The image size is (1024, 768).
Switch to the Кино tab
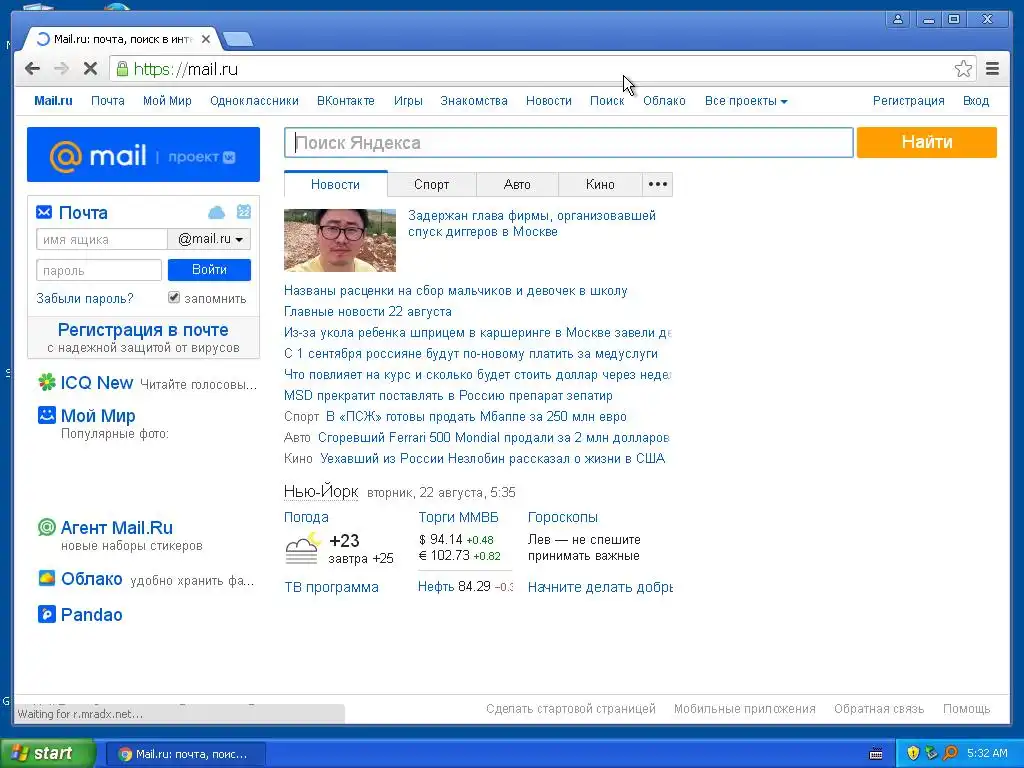(600, 184)
